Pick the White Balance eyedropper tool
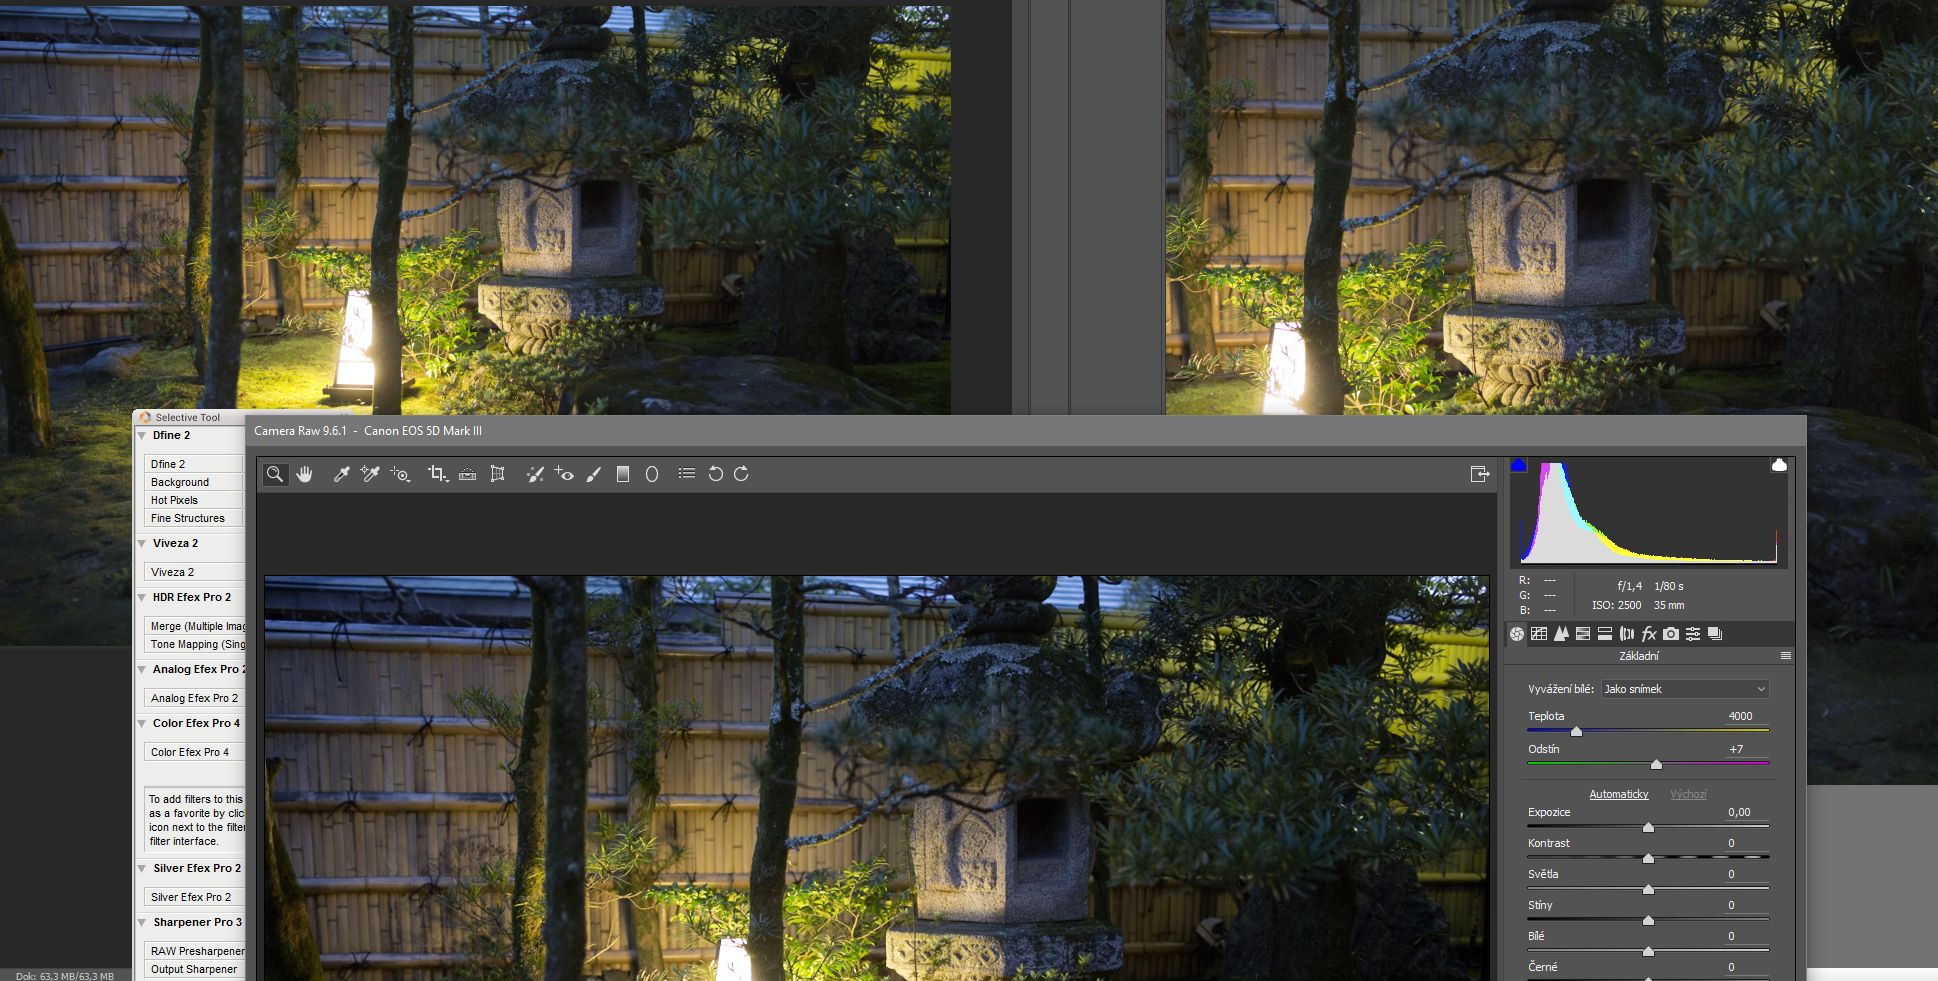1938x981 pixels. coord(341,474)
